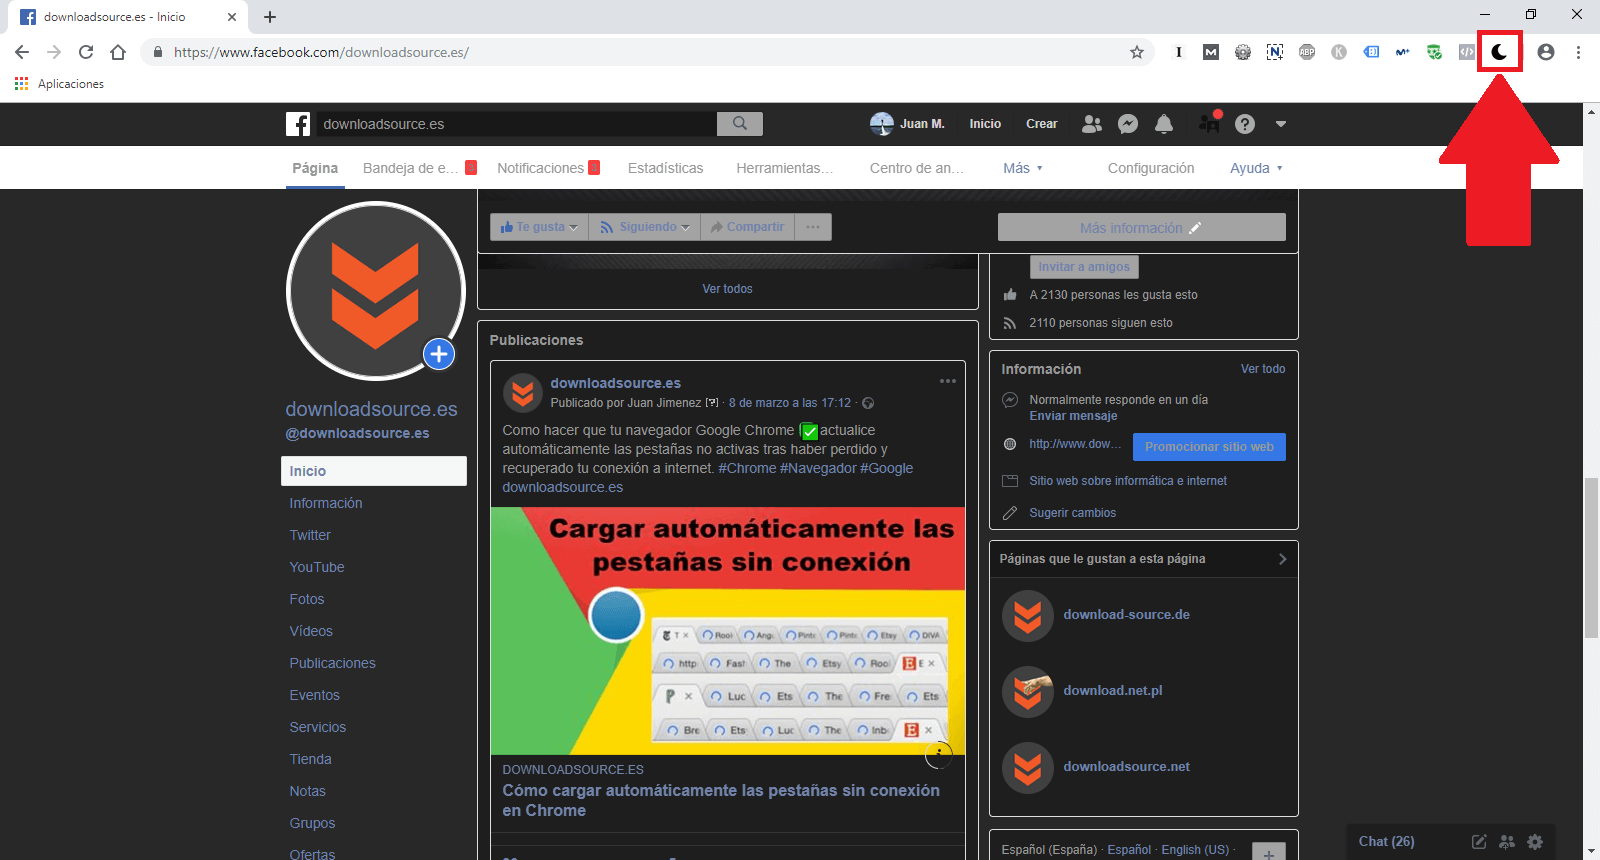
Task: Click the plus icon on profile picture
Action: 439,354
